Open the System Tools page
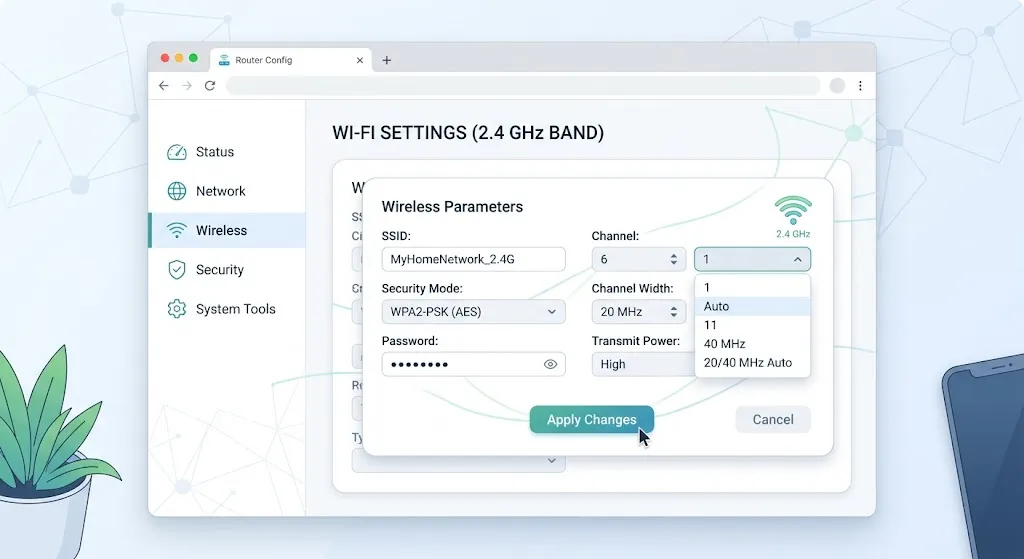The width and height of the screenshot is (1024, 559). [x=227, y=309]
